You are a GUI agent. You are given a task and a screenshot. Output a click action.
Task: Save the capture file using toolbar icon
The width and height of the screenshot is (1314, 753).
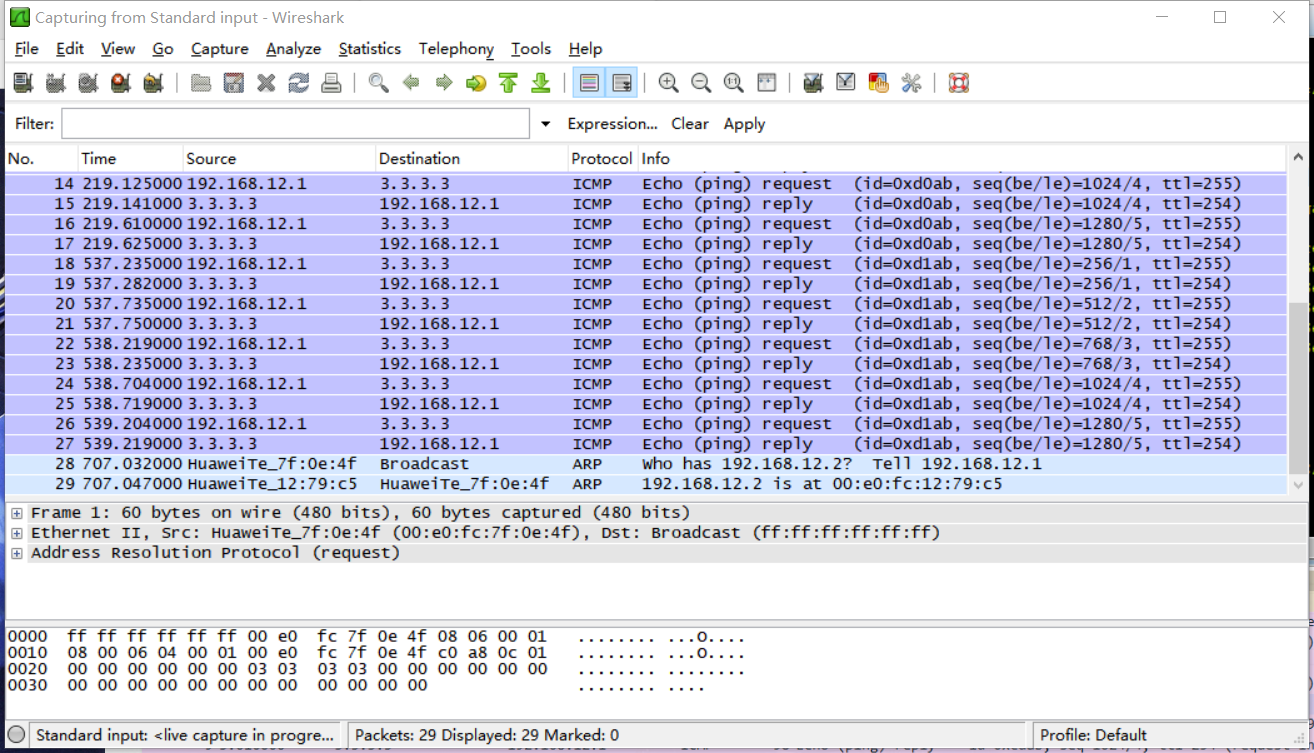233,83
